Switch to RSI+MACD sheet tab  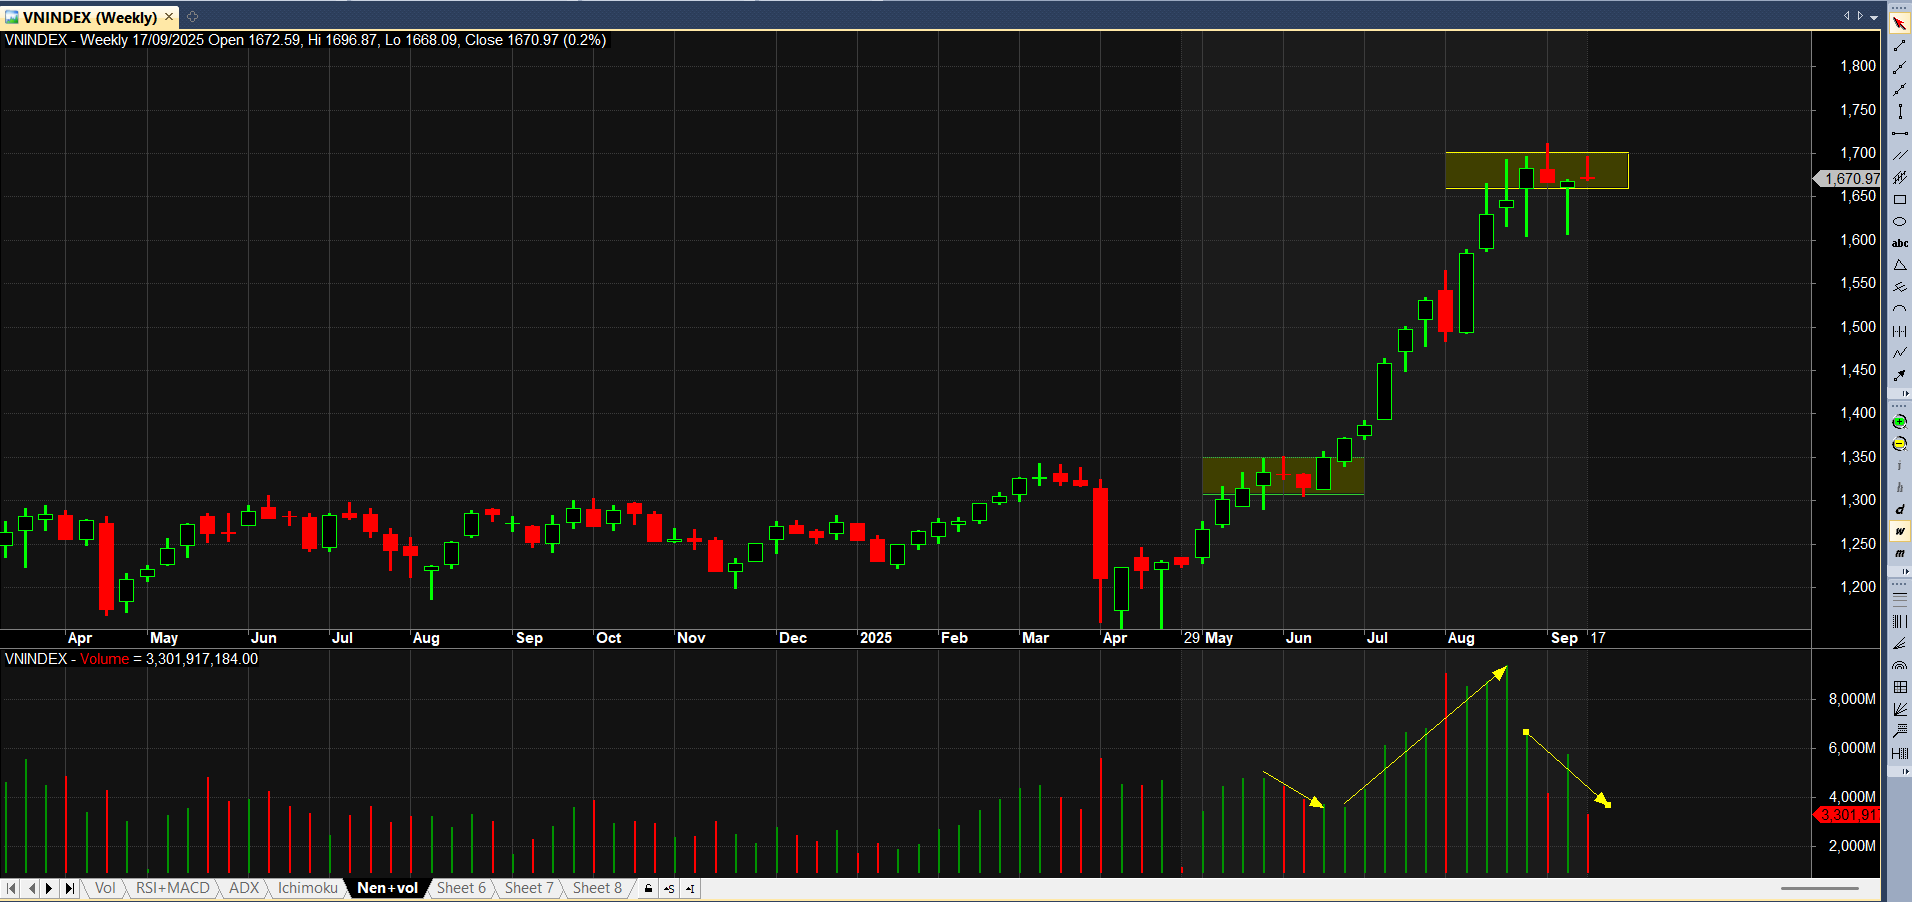[x=173, y=888]
